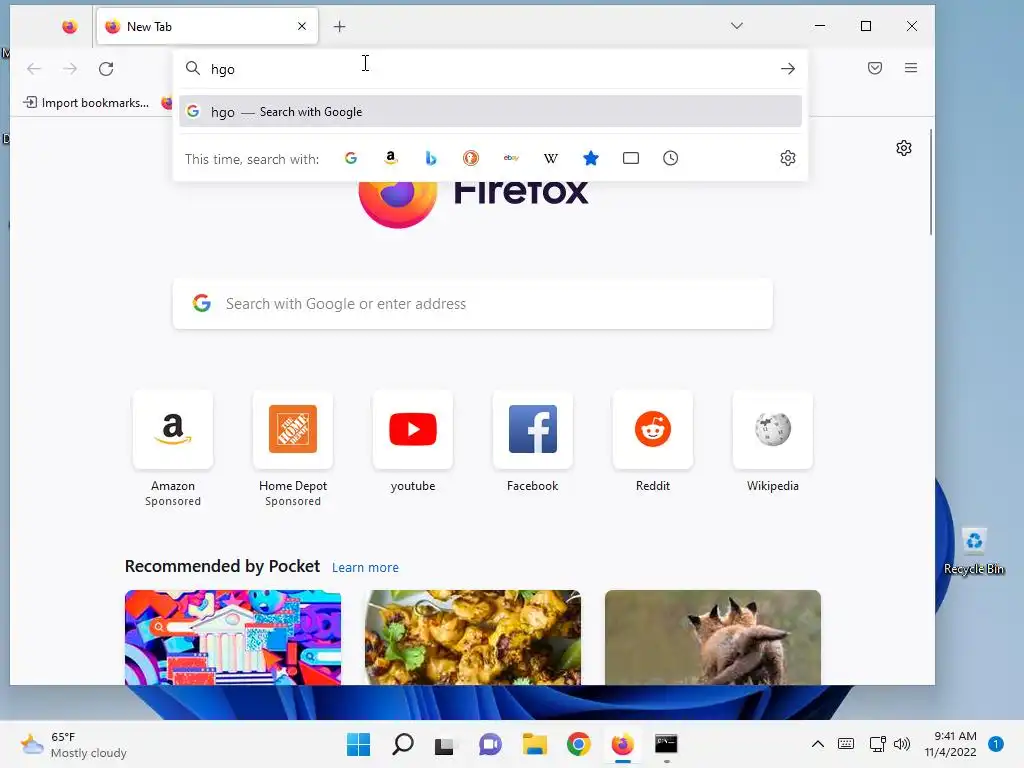The width and height of the screenshot is (1024, 768).
Task: Select the New Tab tab
Action: [x=207, y=26]
